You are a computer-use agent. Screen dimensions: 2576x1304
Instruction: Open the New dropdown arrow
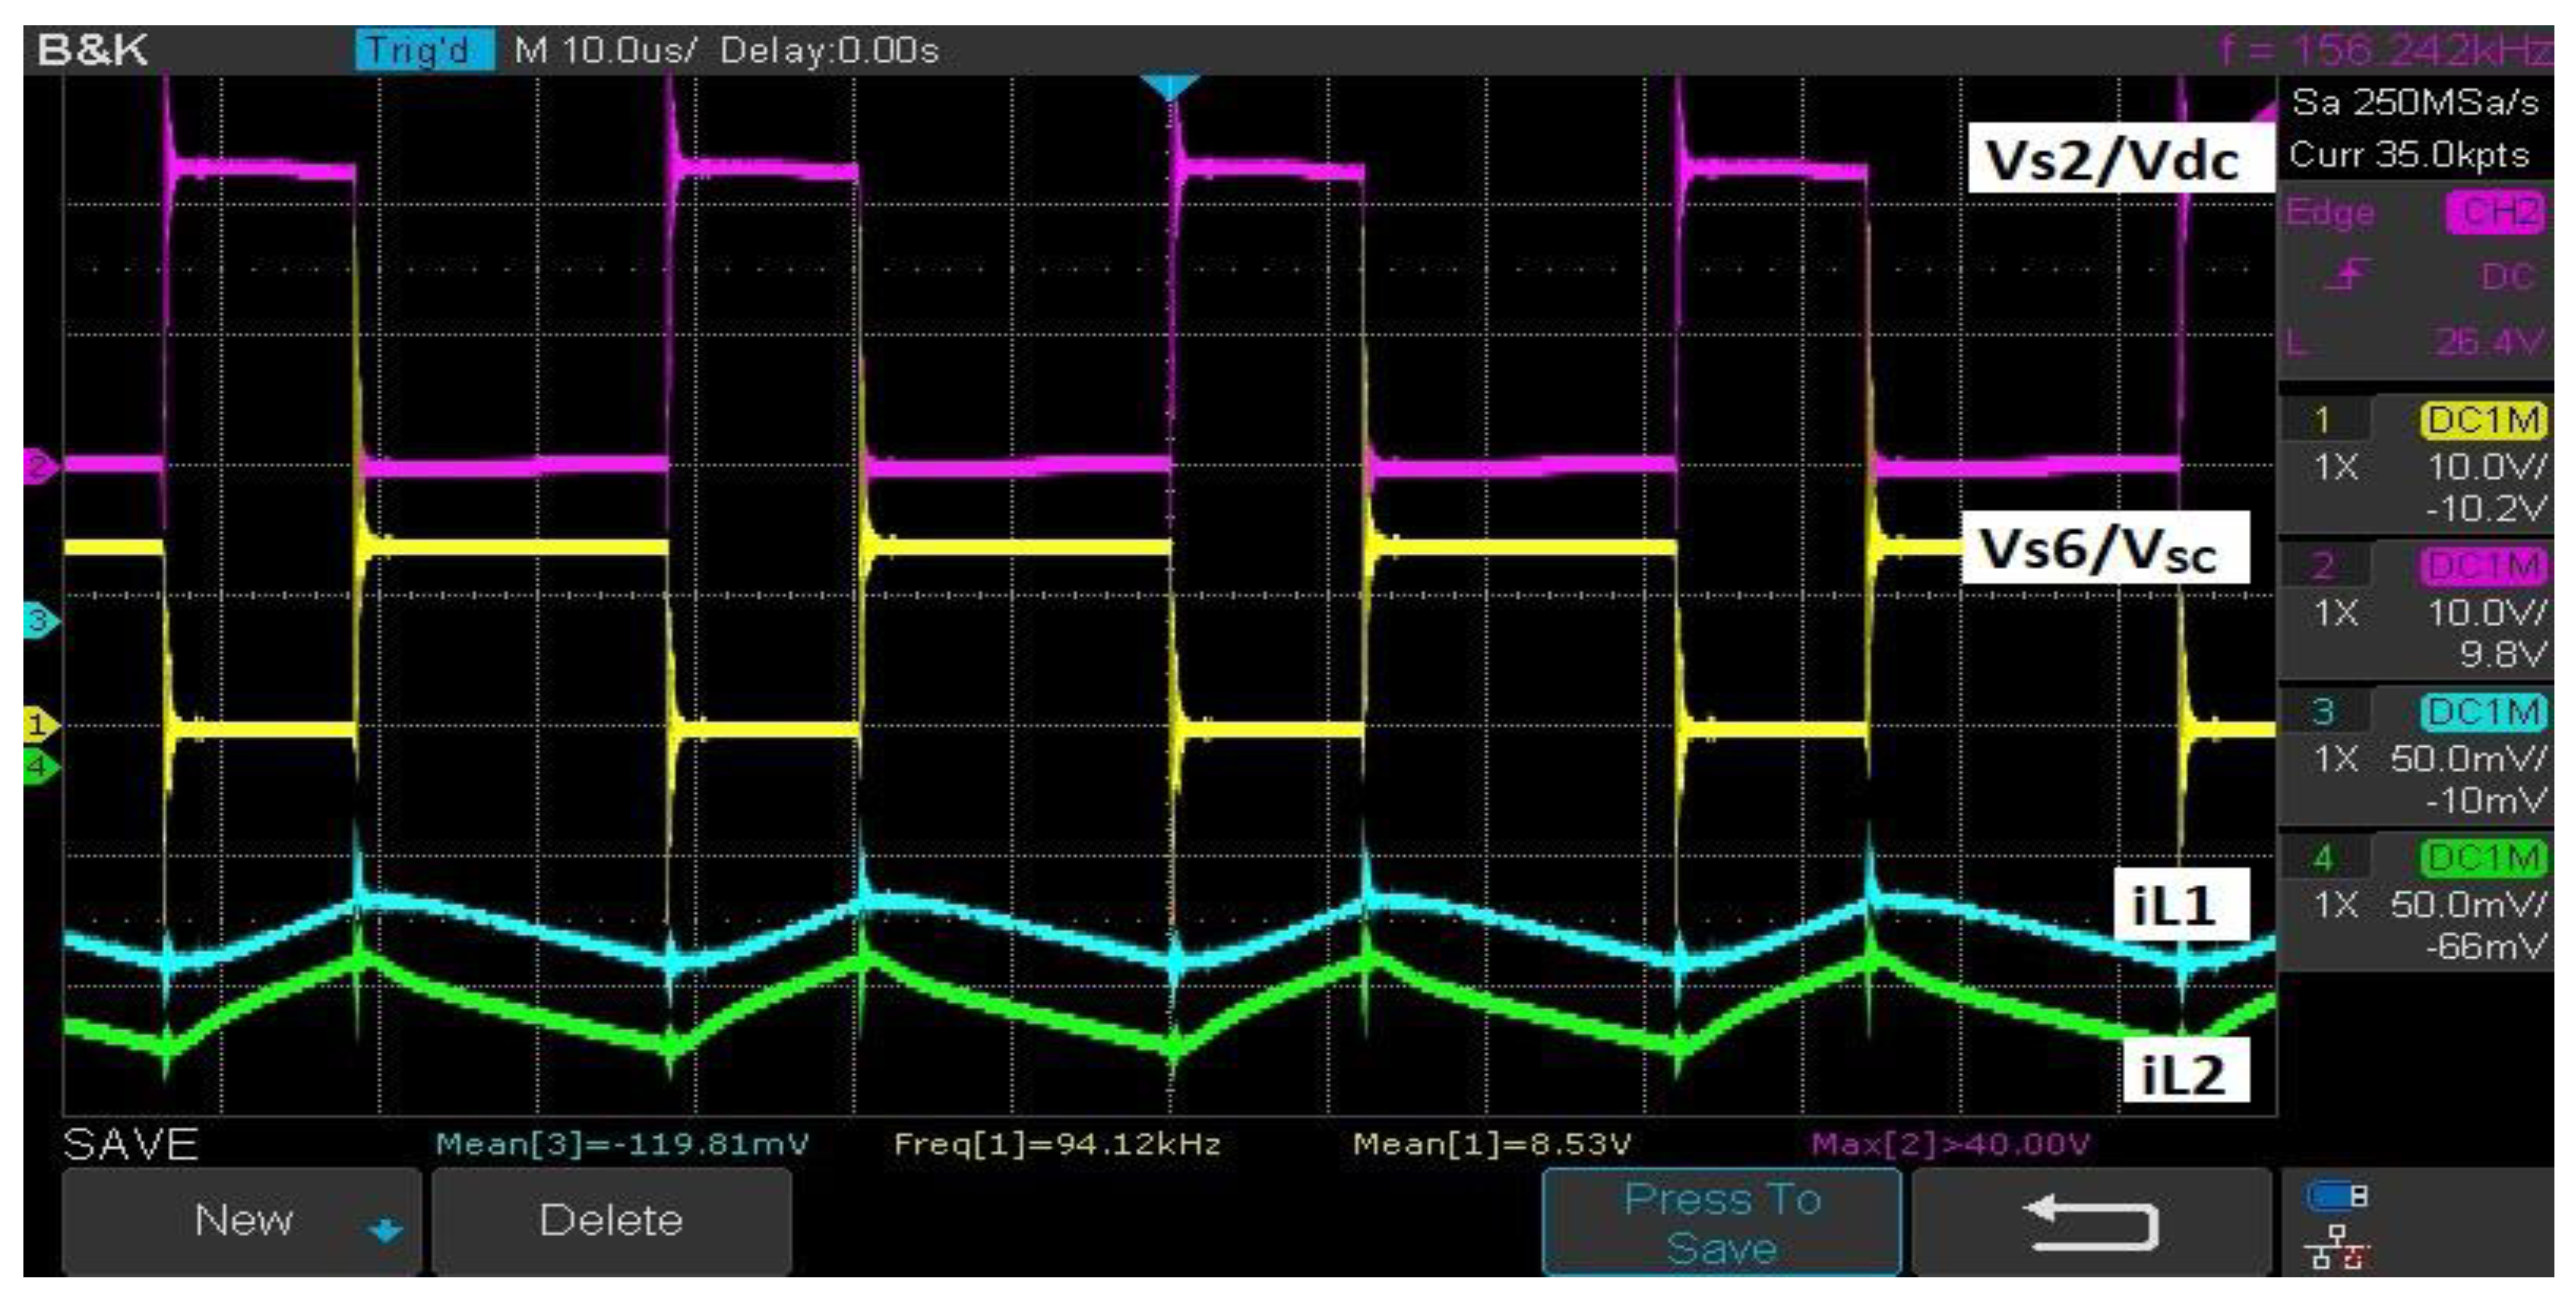385,1229
